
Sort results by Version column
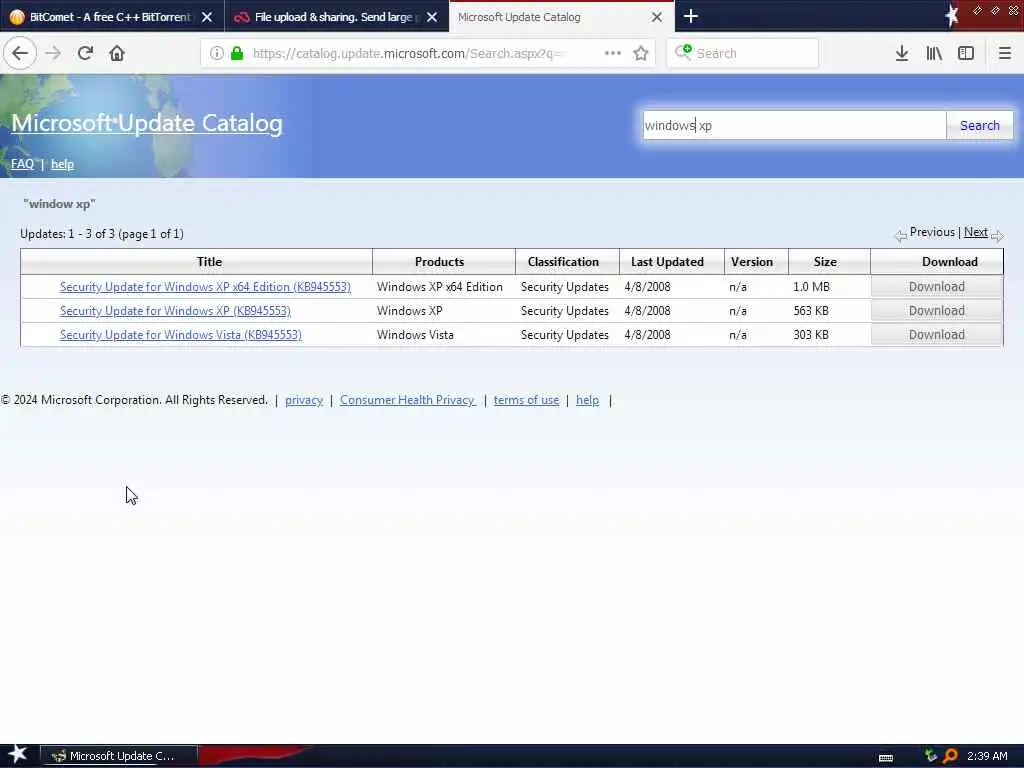point(752,262)
